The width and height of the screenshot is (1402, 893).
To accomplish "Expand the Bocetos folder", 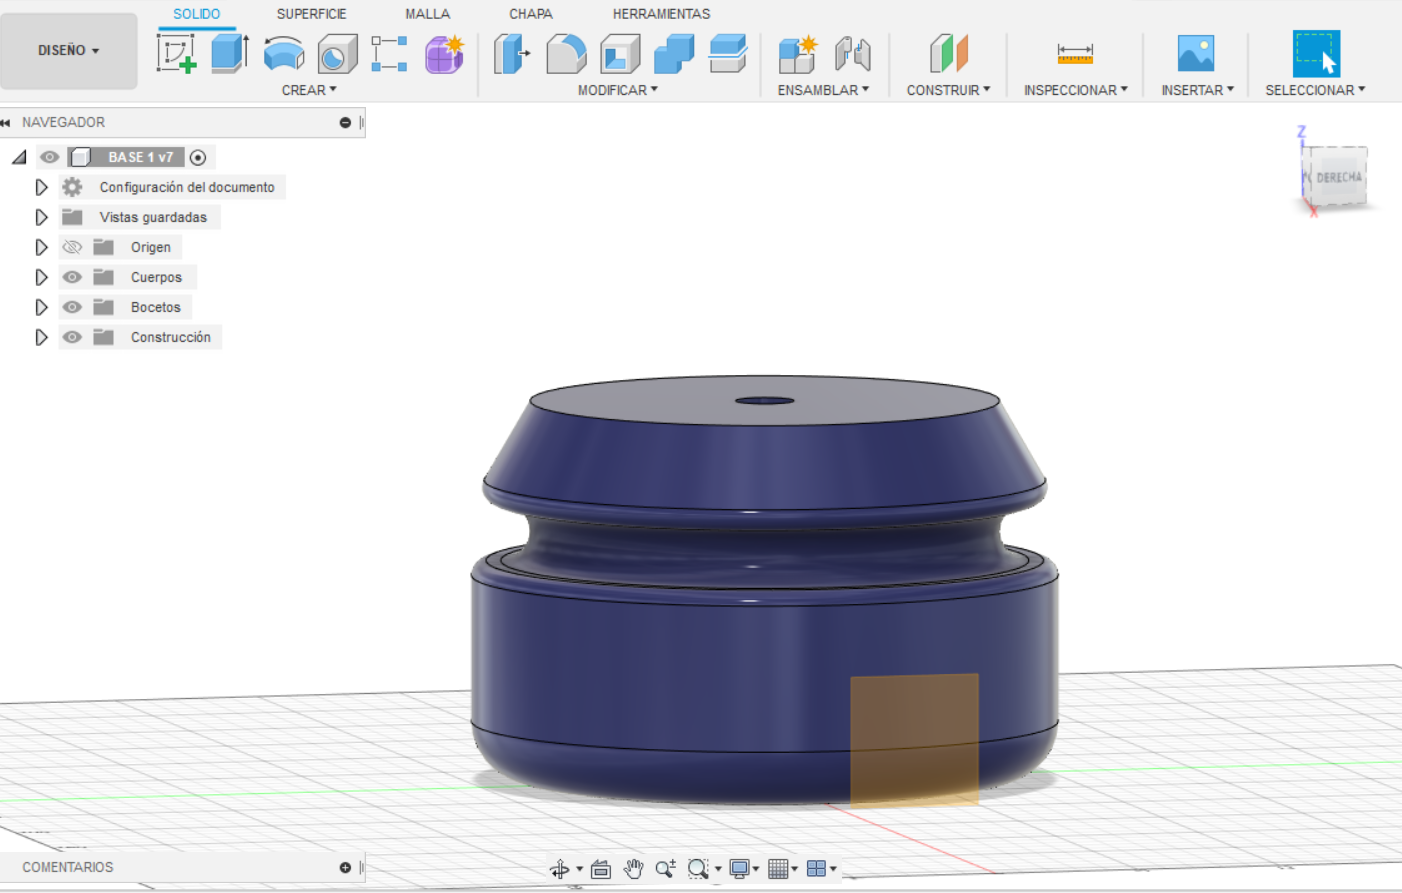I will [41, 307].
